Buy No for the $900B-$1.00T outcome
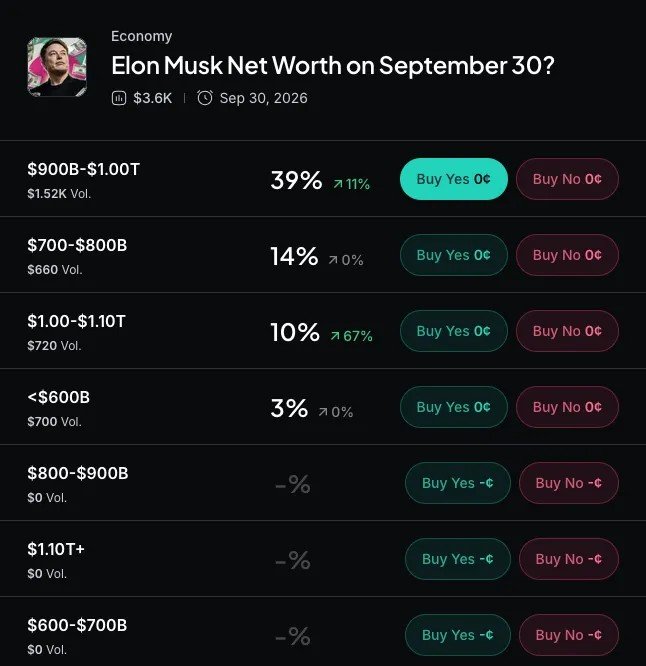The width and height of the screenshot is (646, 666). coord(567,179)
